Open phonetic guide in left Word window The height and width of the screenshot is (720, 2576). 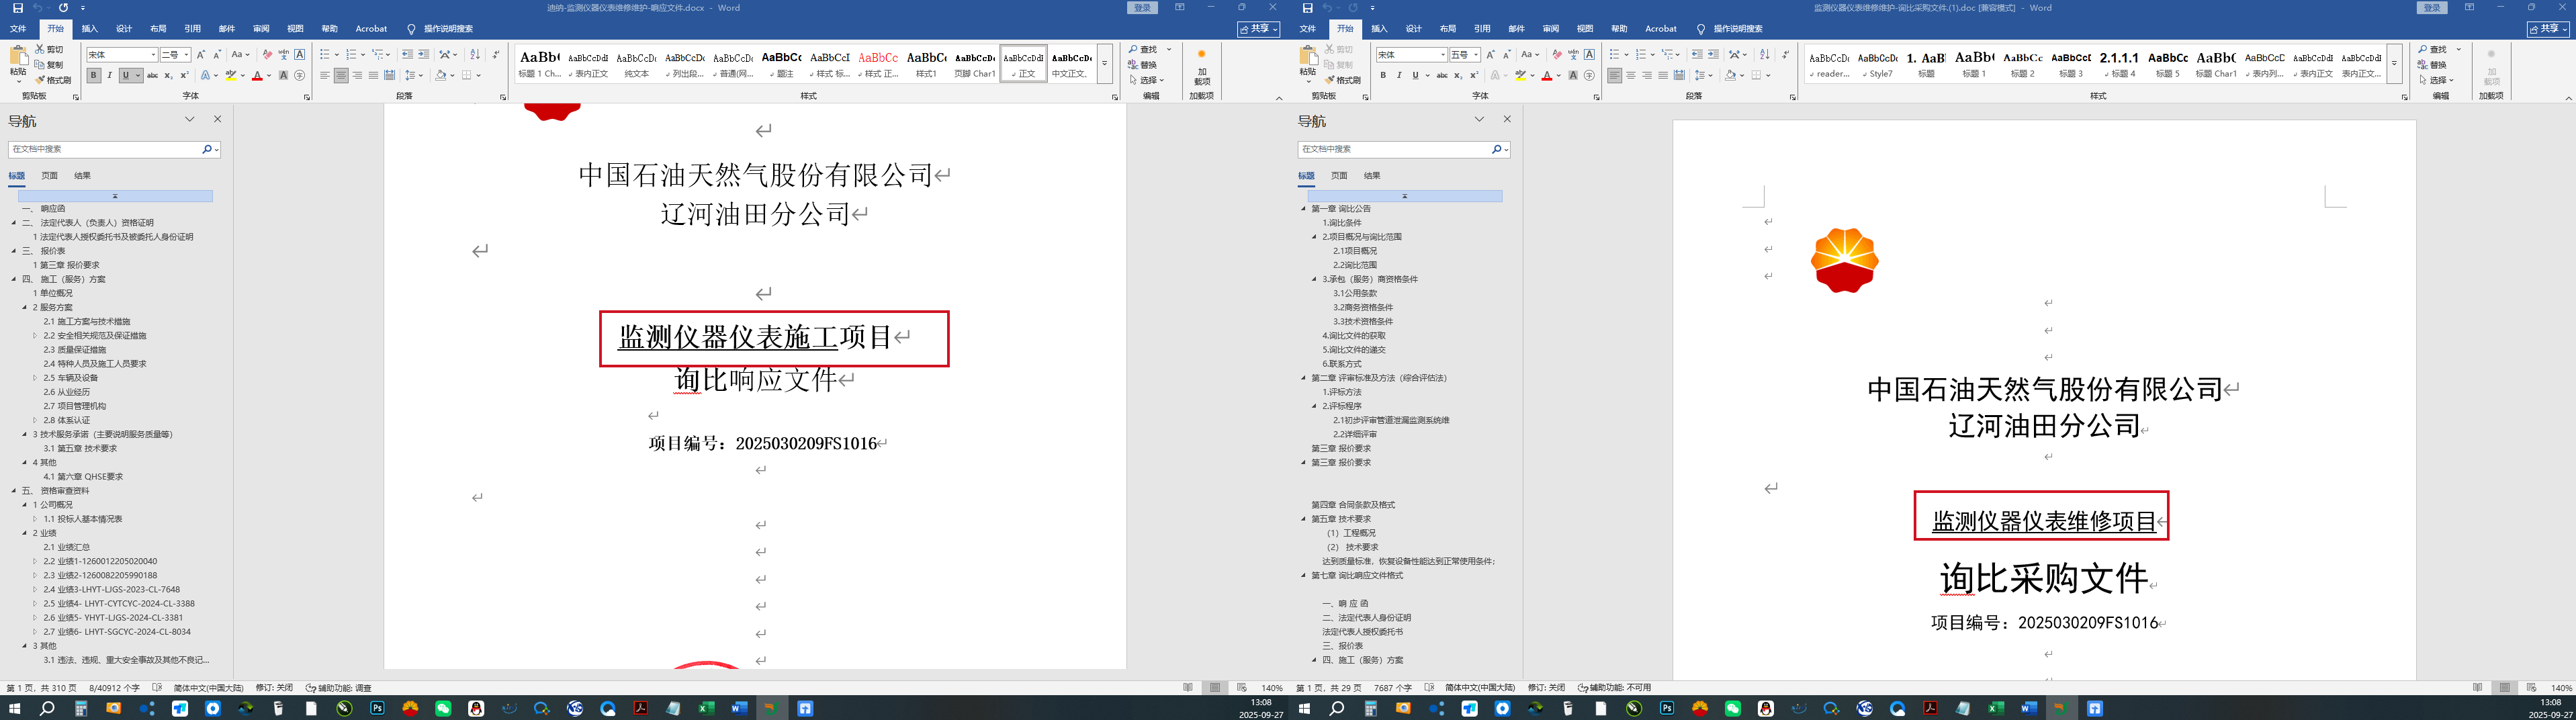(x=283, y=54)
